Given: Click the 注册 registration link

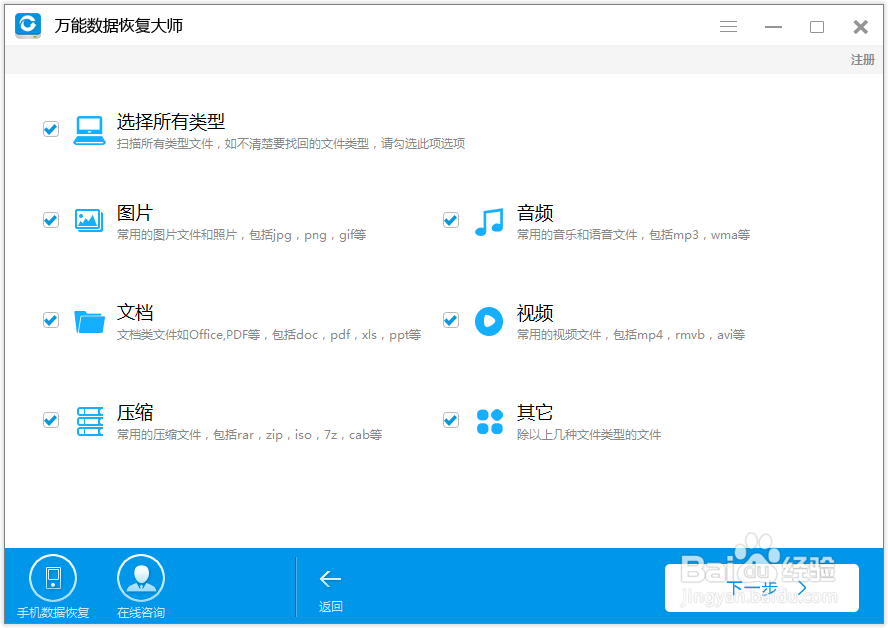Looking at the screenshot, I should point(861,60).
